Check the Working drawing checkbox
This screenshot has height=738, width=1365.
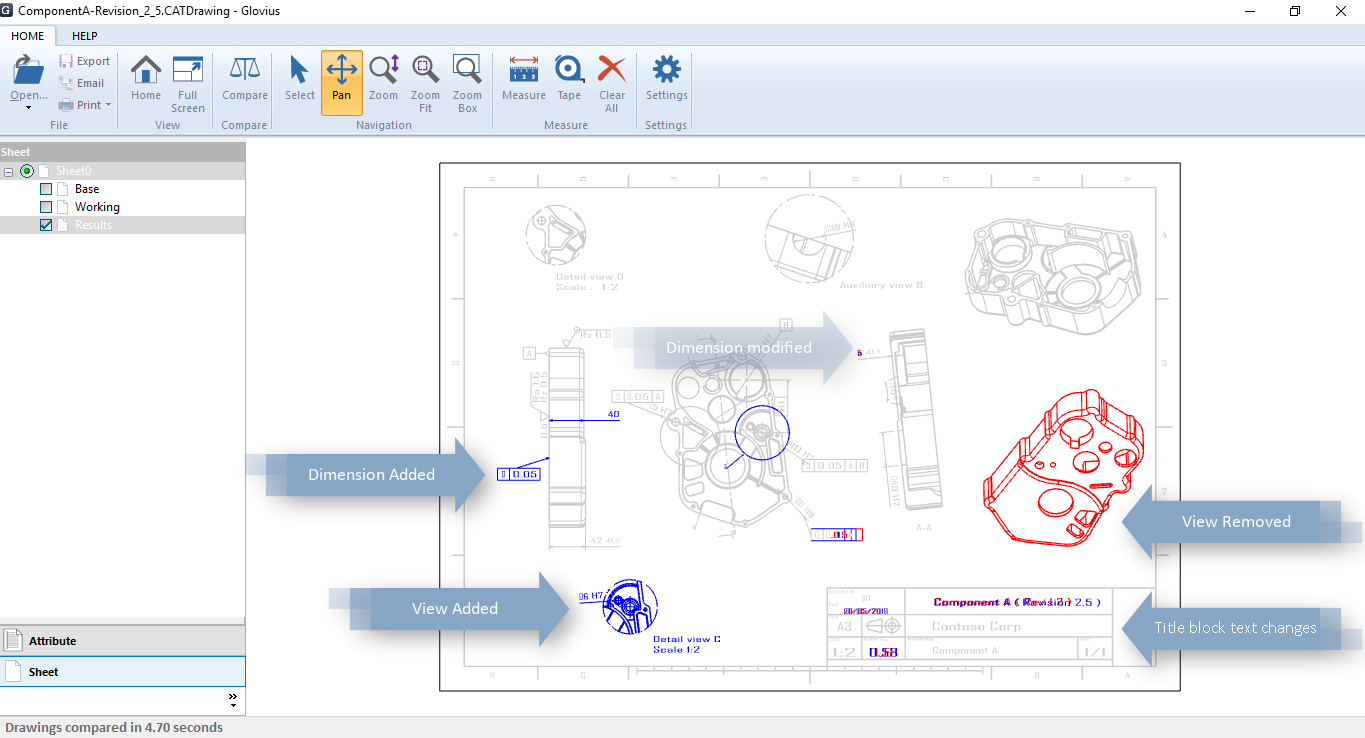coord(44,206)
